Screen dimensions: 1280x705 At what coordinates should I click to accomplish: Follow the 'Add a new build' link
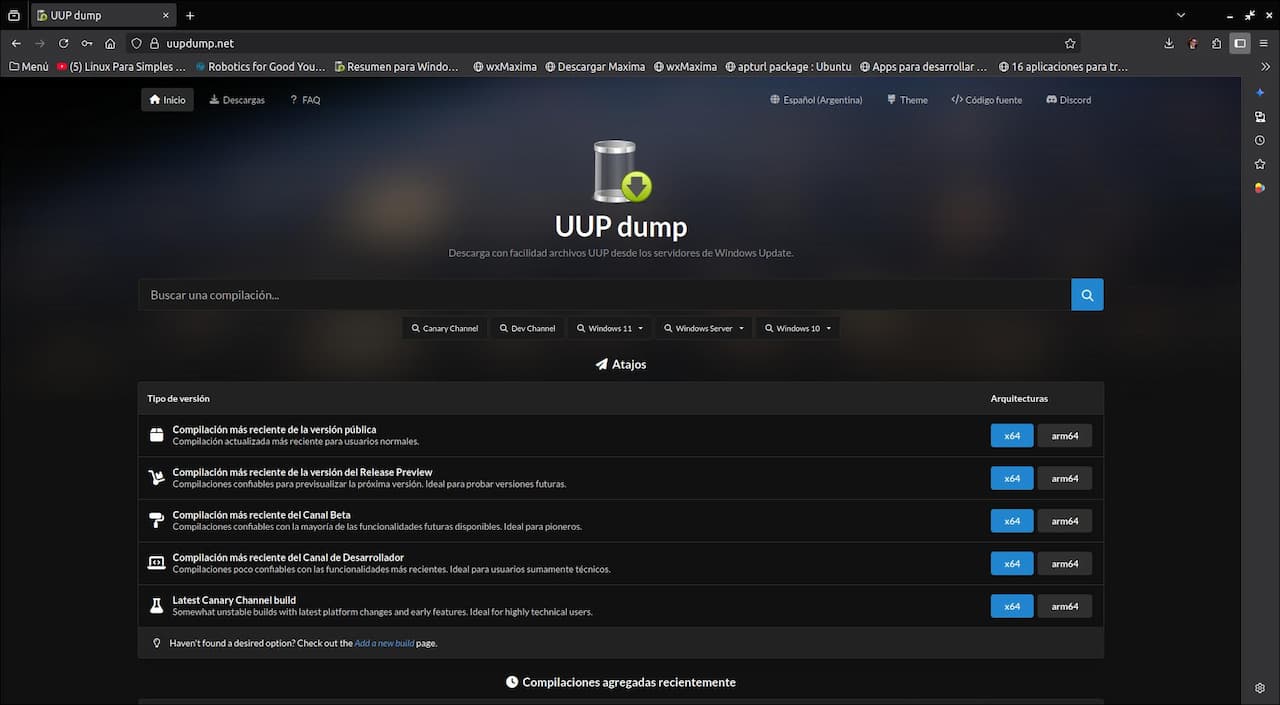384,643
